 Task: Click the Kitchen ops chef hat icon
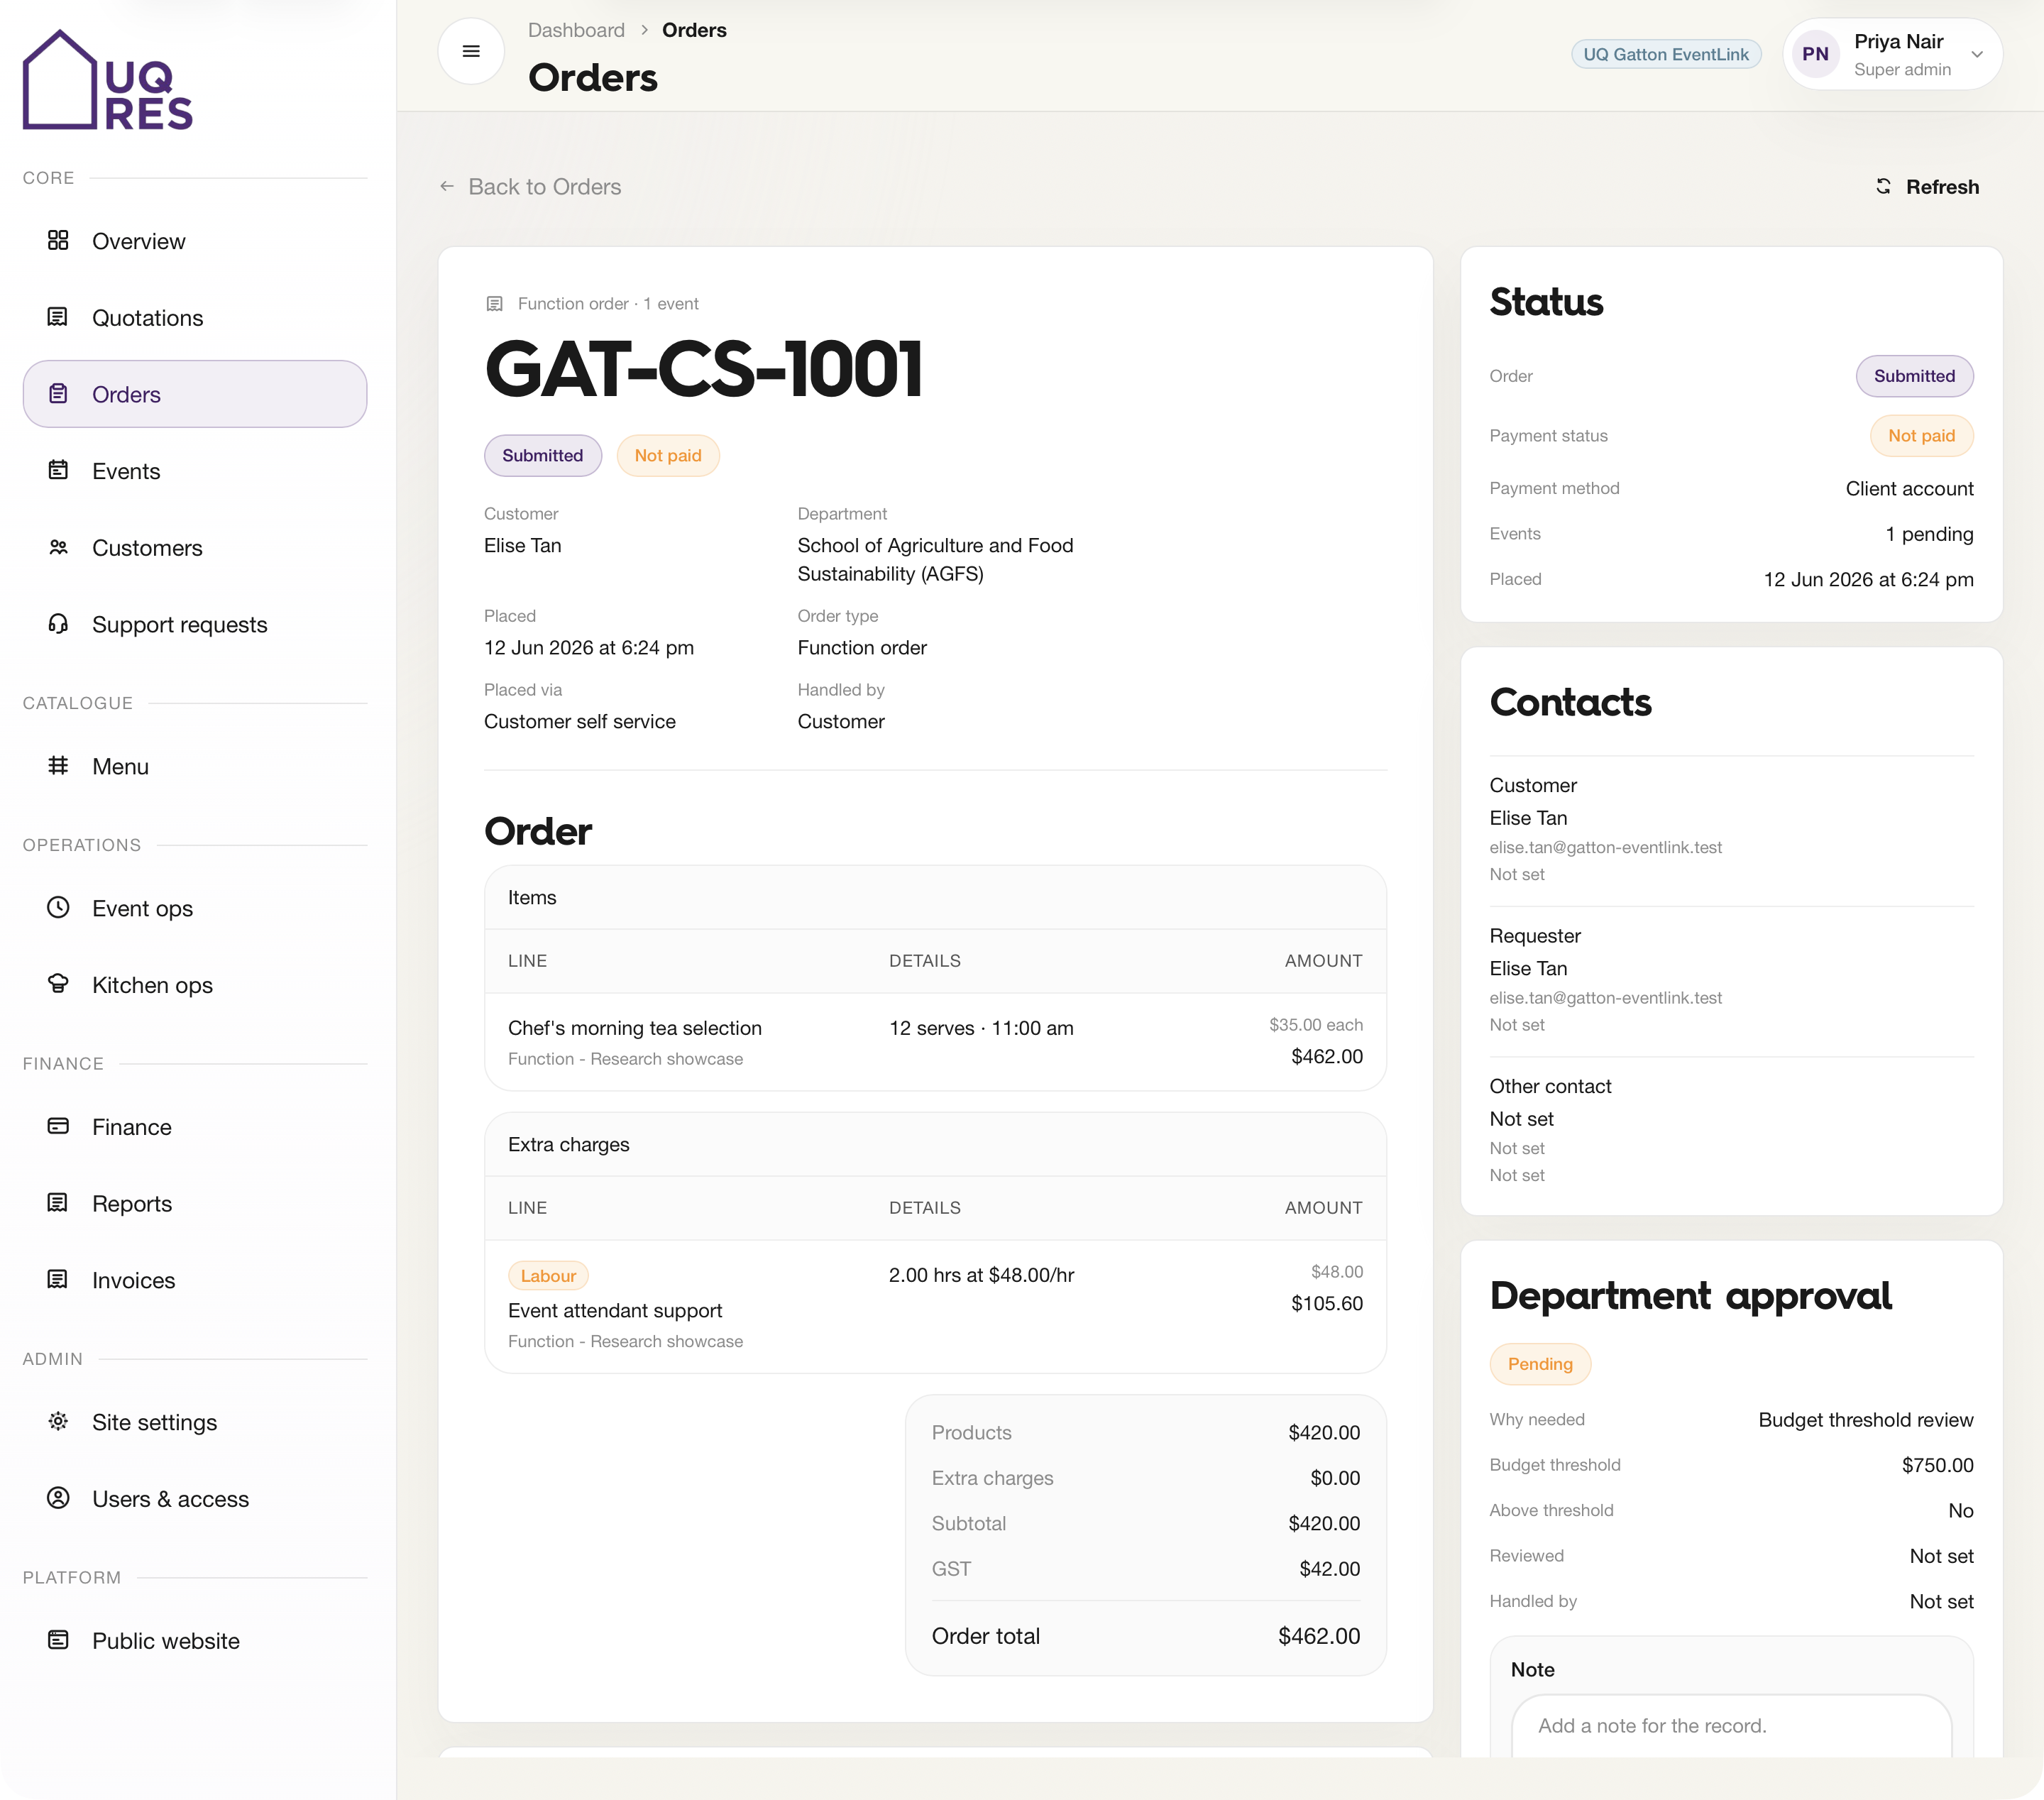click(58, 984)
